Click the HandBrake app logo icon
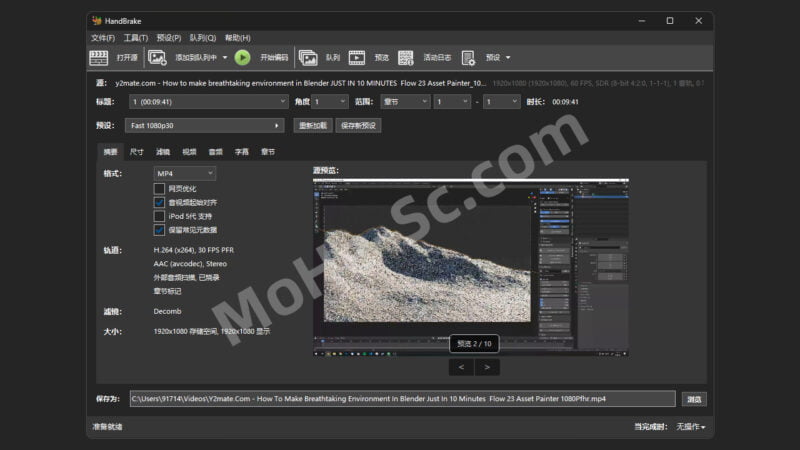The image size is (800, 450). click(x=96, y=20)
